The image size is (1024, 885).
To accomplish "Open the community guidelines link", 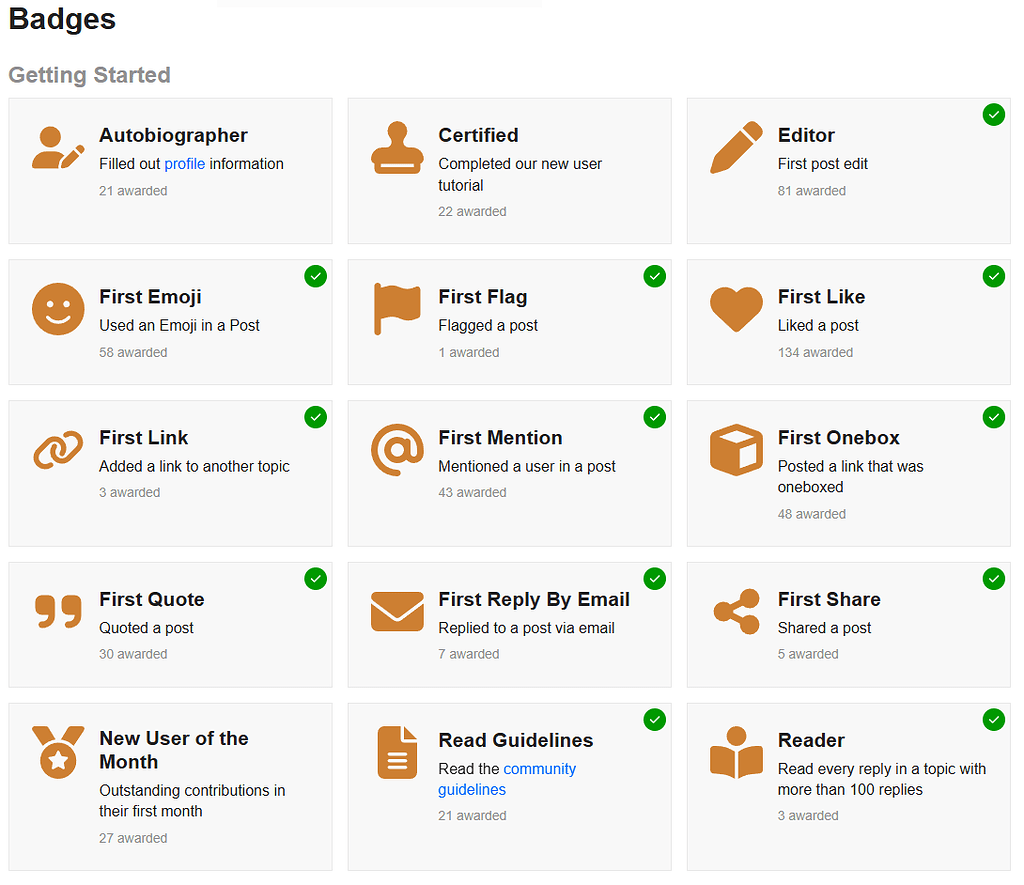I will (541, 769).
